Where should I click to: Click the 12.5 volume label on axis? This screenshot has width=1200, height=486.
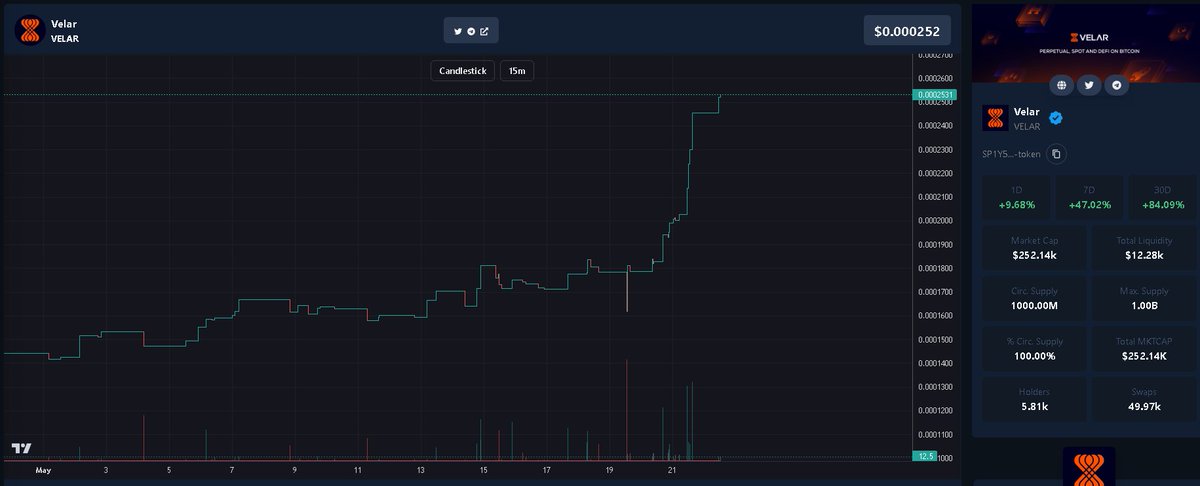pos(926,456)
